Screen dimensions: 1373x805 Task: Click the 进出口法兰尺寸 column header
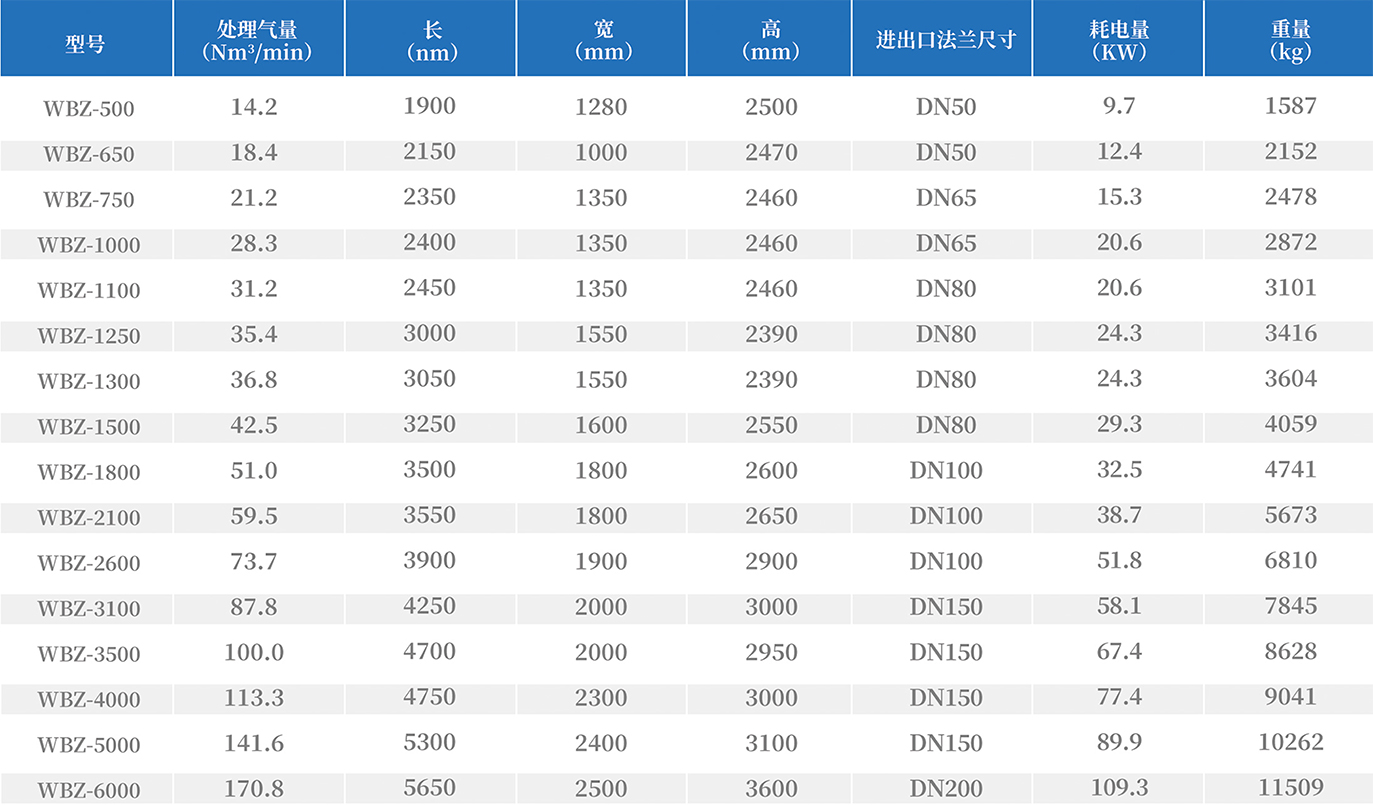[945, 40]
